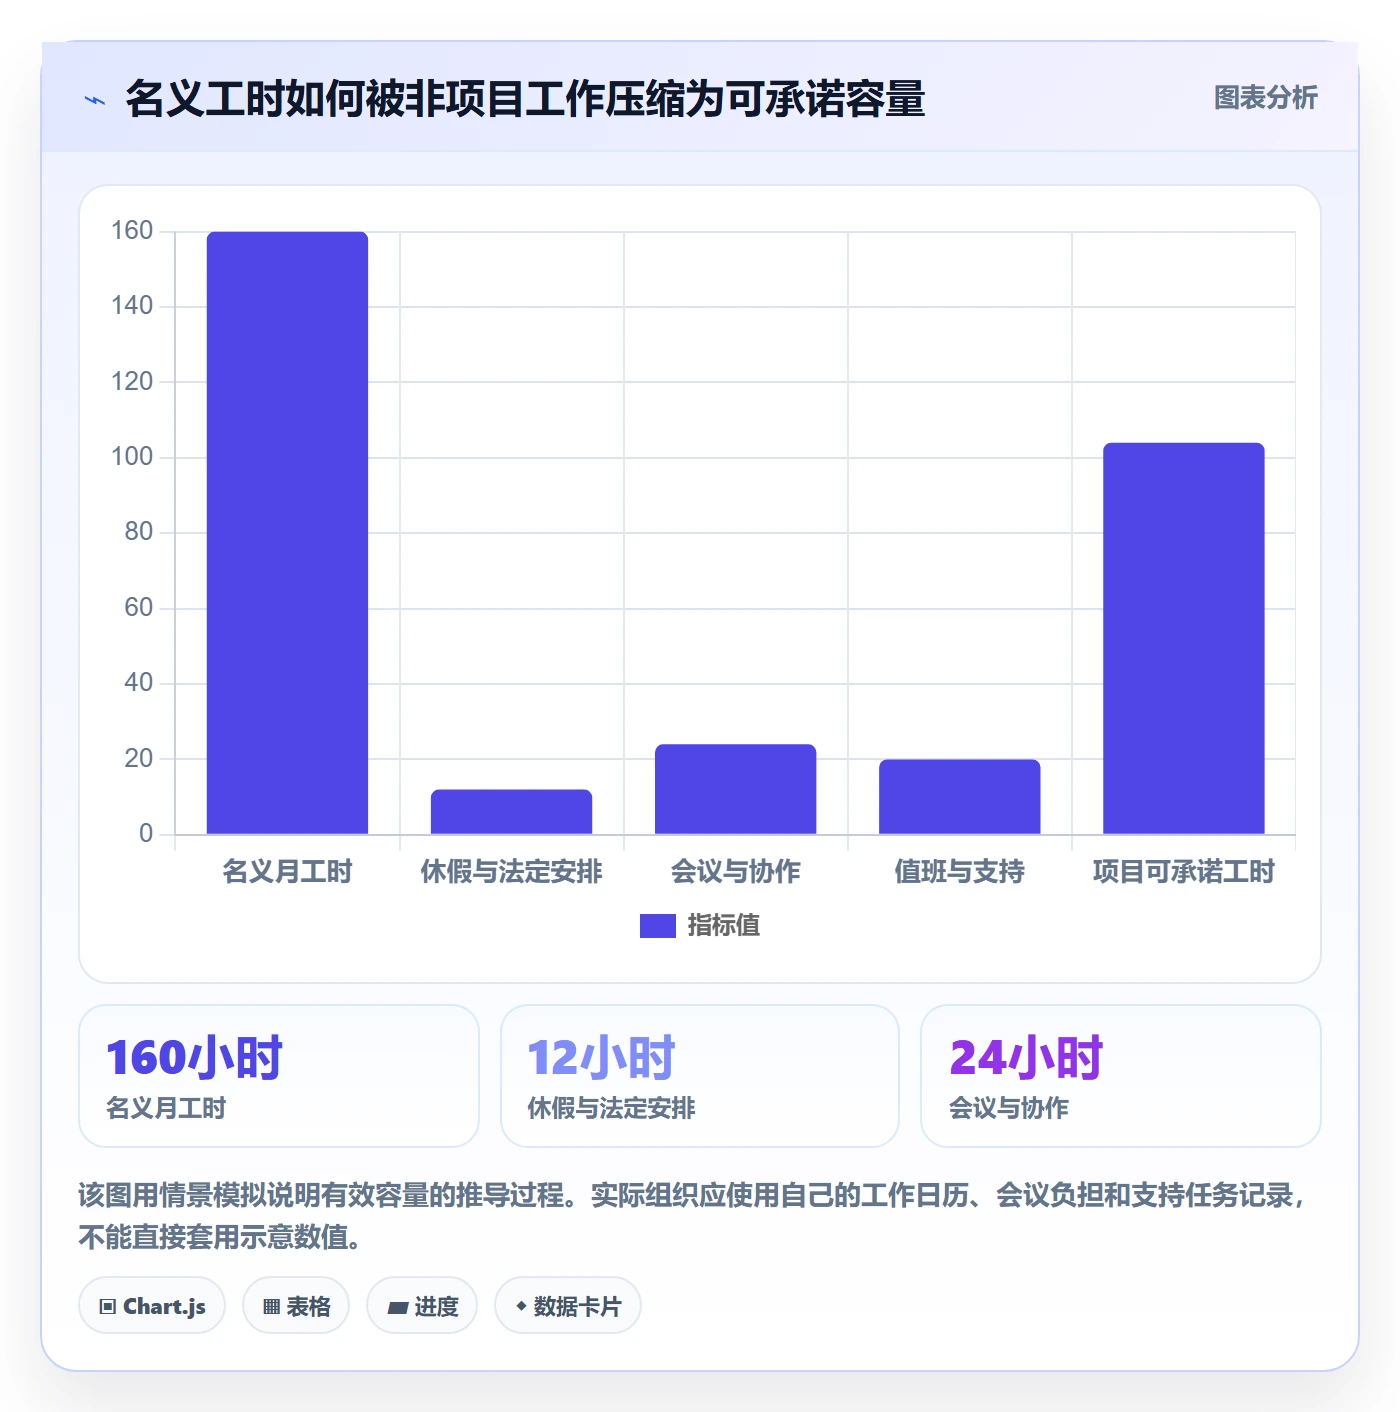Click the 图表分析 label in the header
This screenshot has height=1412, width=1400.
1265,98
